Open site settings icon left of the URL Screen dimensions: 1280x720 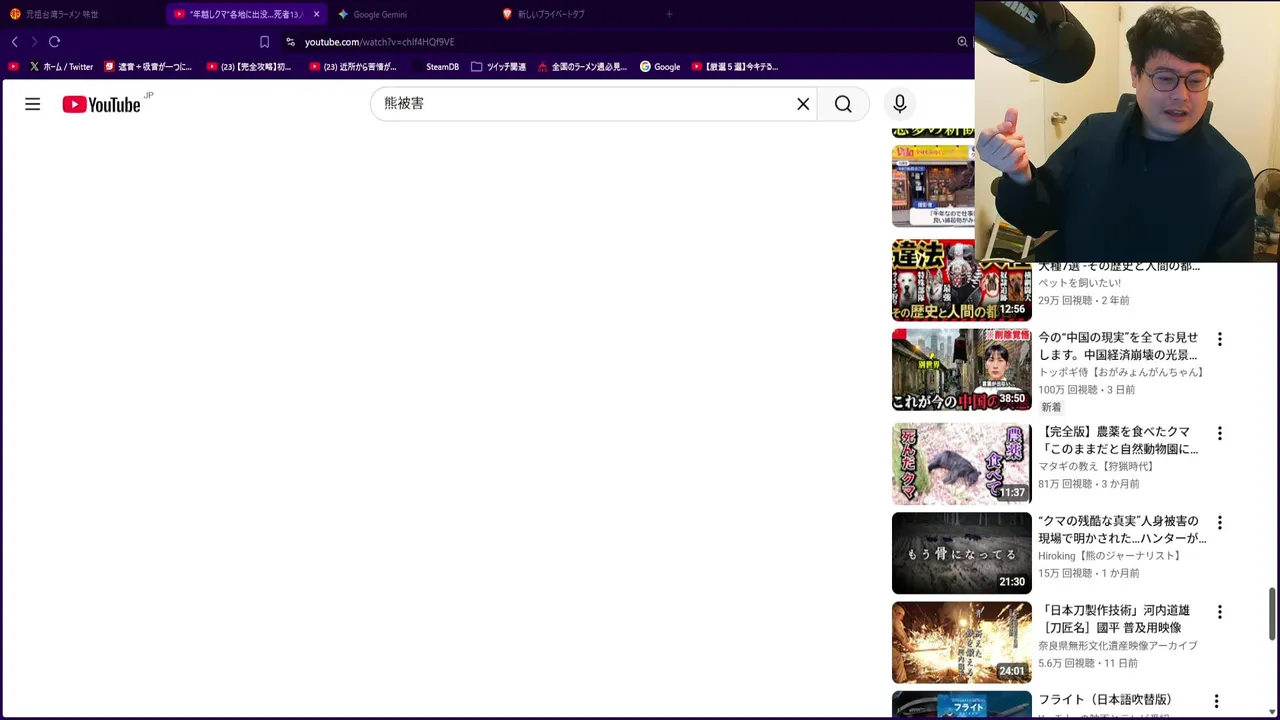pos(290,42)
